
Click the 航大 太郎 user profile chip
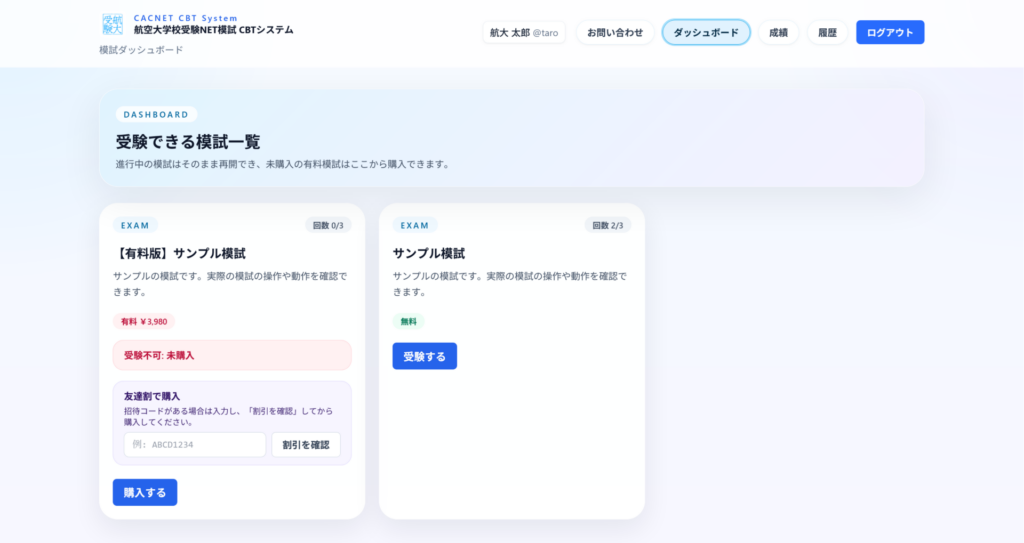click(524, 32)
